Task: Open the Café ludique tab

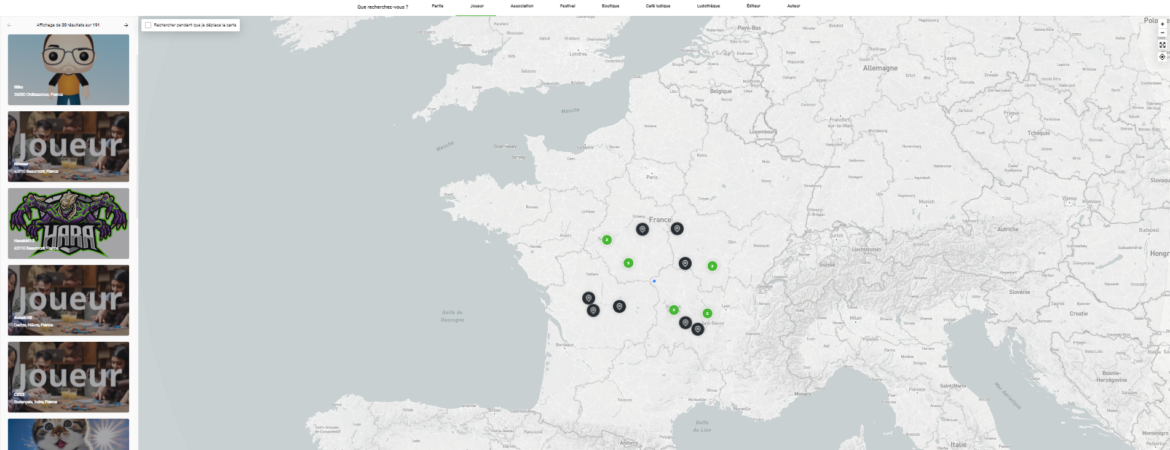Action: point(657,6)
